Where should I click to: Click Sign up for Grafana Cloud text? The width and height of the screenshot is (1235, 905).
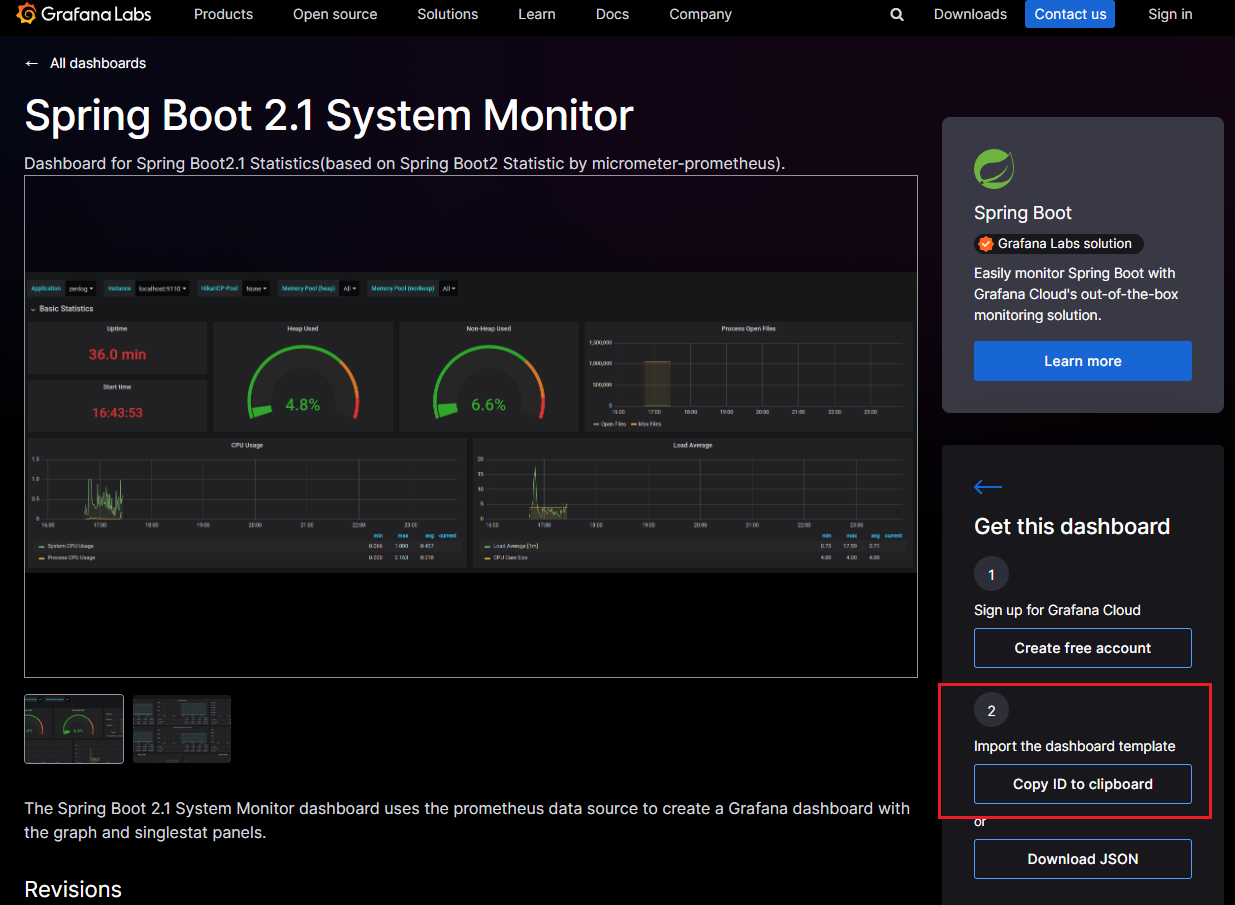(1057, 610)
